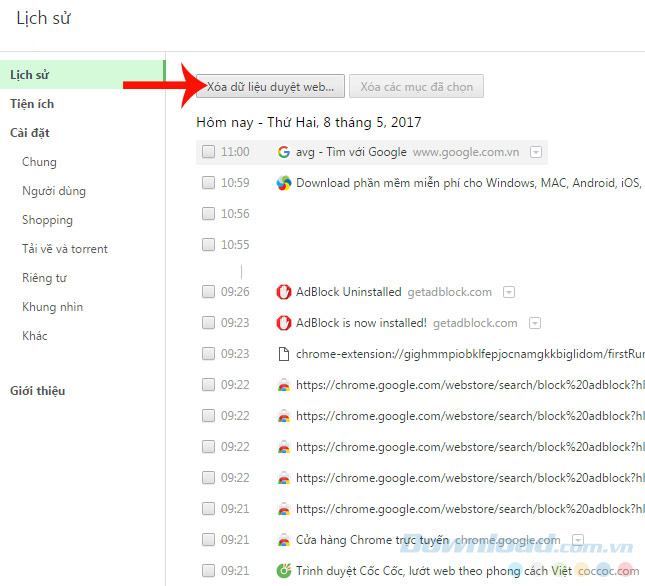Open AdBlock is now installed! link
Viewport: 645px width, 586px height.
(x=361, y=323)
